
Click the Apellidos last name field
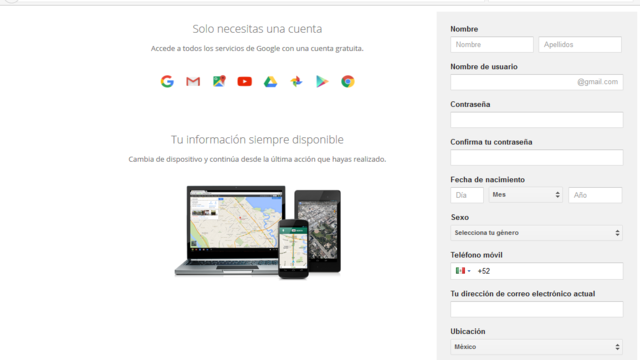(x=580, y=44)
